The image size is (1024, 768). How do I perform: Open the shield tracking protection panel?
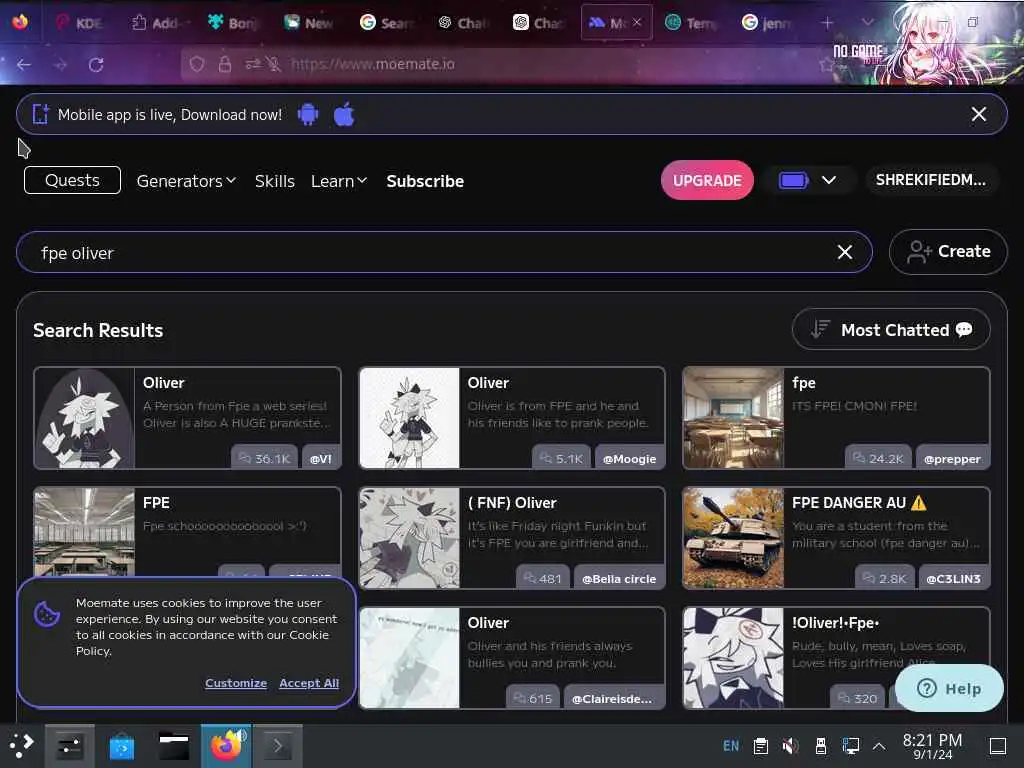click(x=197, y=64)
